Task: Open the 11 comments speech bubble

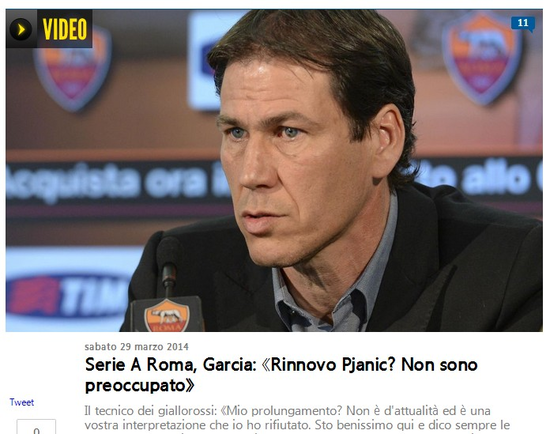Action: (x=523, y=24)
